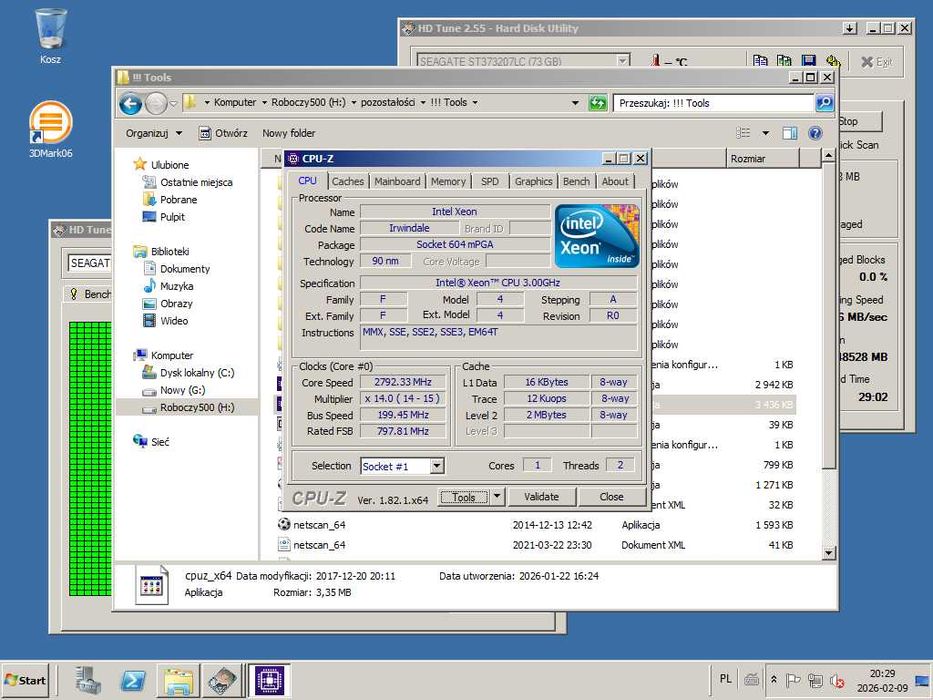Click the view mode icon in the Explorer toolbar
Image resolution: width=933 pixels, height=700 pixels.
click(743, 133)
